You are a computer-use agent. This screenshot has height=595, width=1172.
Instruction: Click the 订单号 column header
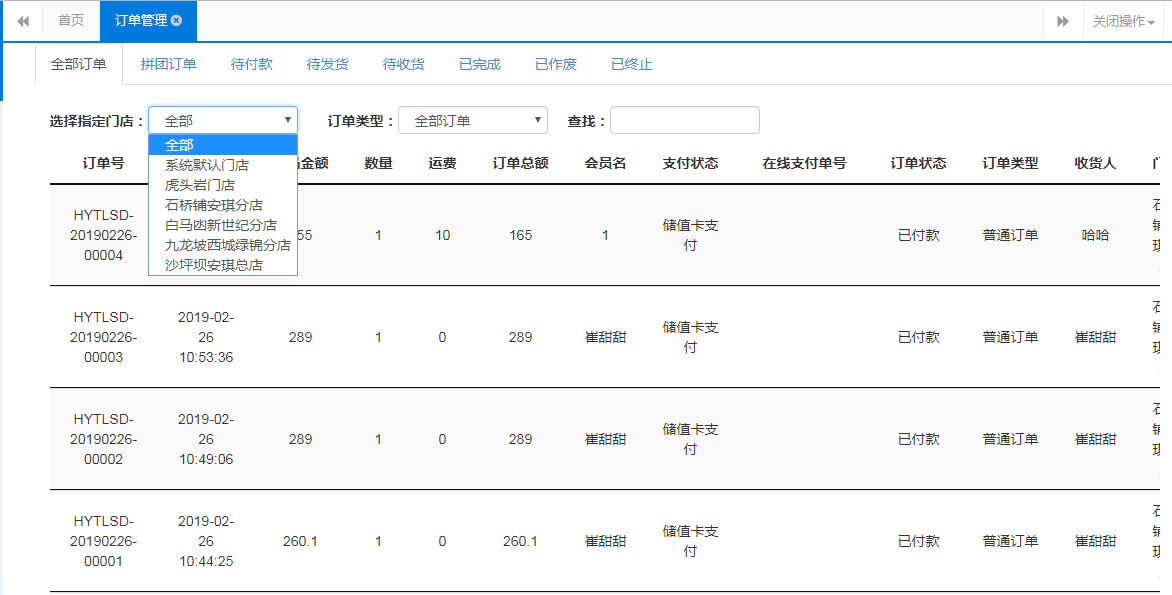click(103, 163)
